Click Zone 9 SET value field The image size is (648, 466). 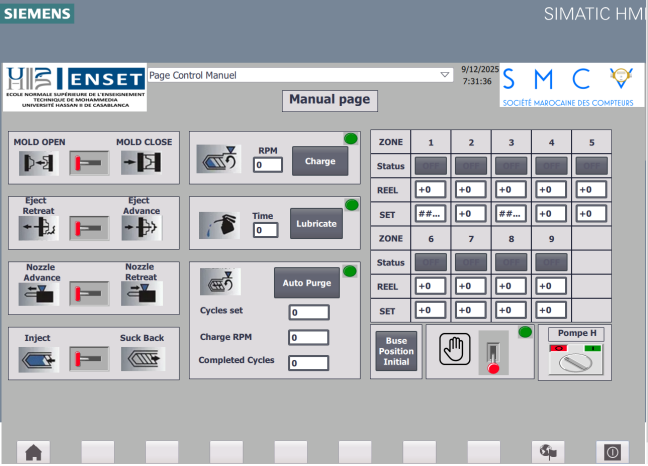click(551, 310)
